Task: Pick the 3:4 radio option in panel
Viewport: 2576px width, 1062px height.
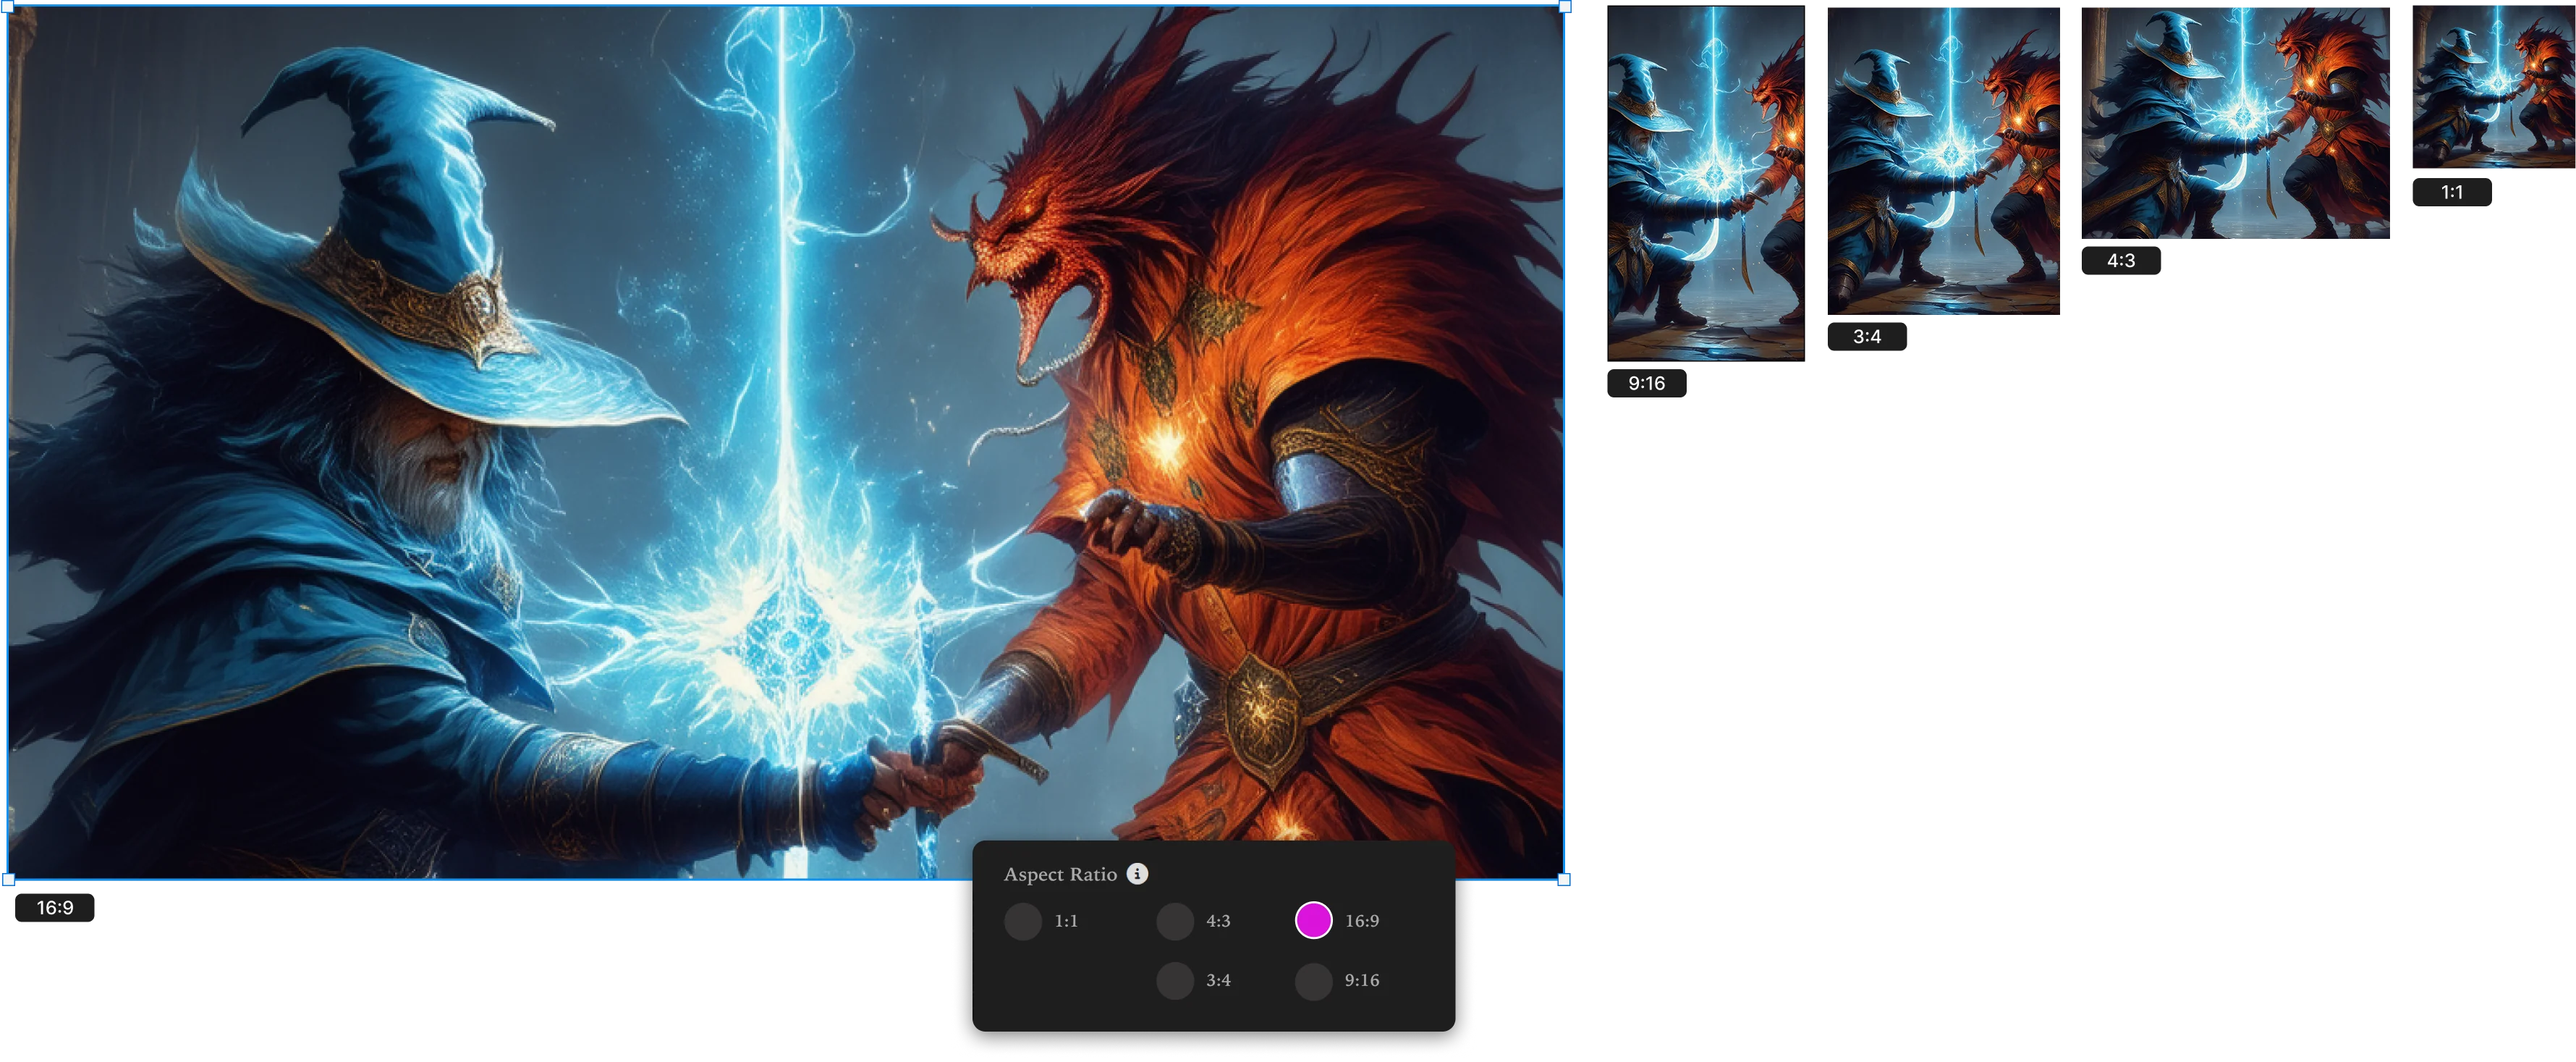Action: point(1175,980)
